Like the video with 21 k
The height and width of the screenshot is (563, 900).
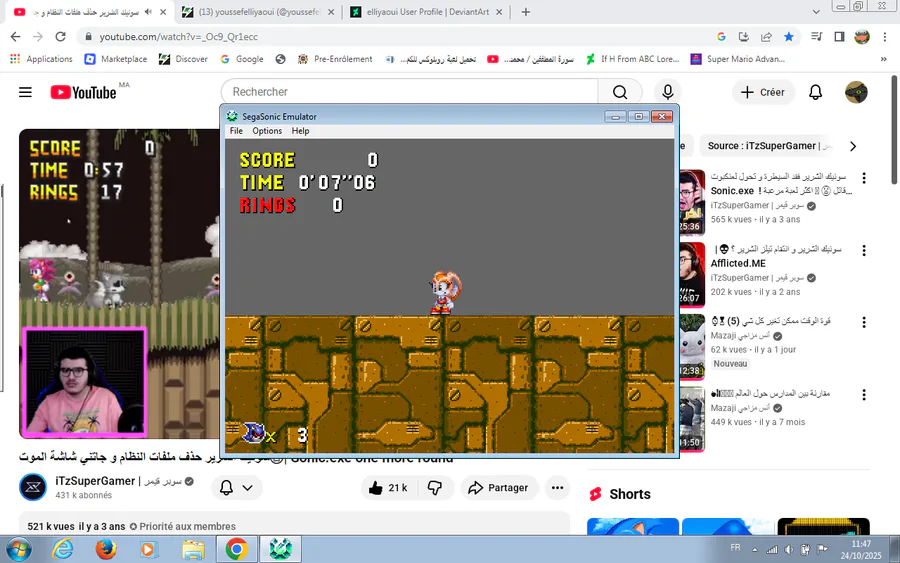(x=389, y=488)
